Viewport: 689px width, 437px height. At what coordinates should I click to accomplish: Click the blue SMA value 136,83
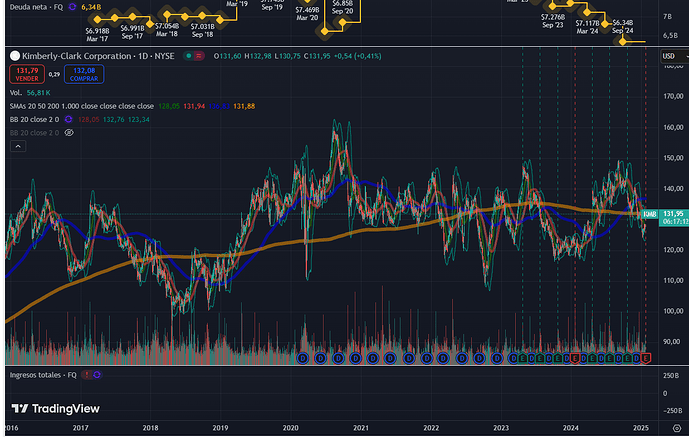click(x=219, y=106)
